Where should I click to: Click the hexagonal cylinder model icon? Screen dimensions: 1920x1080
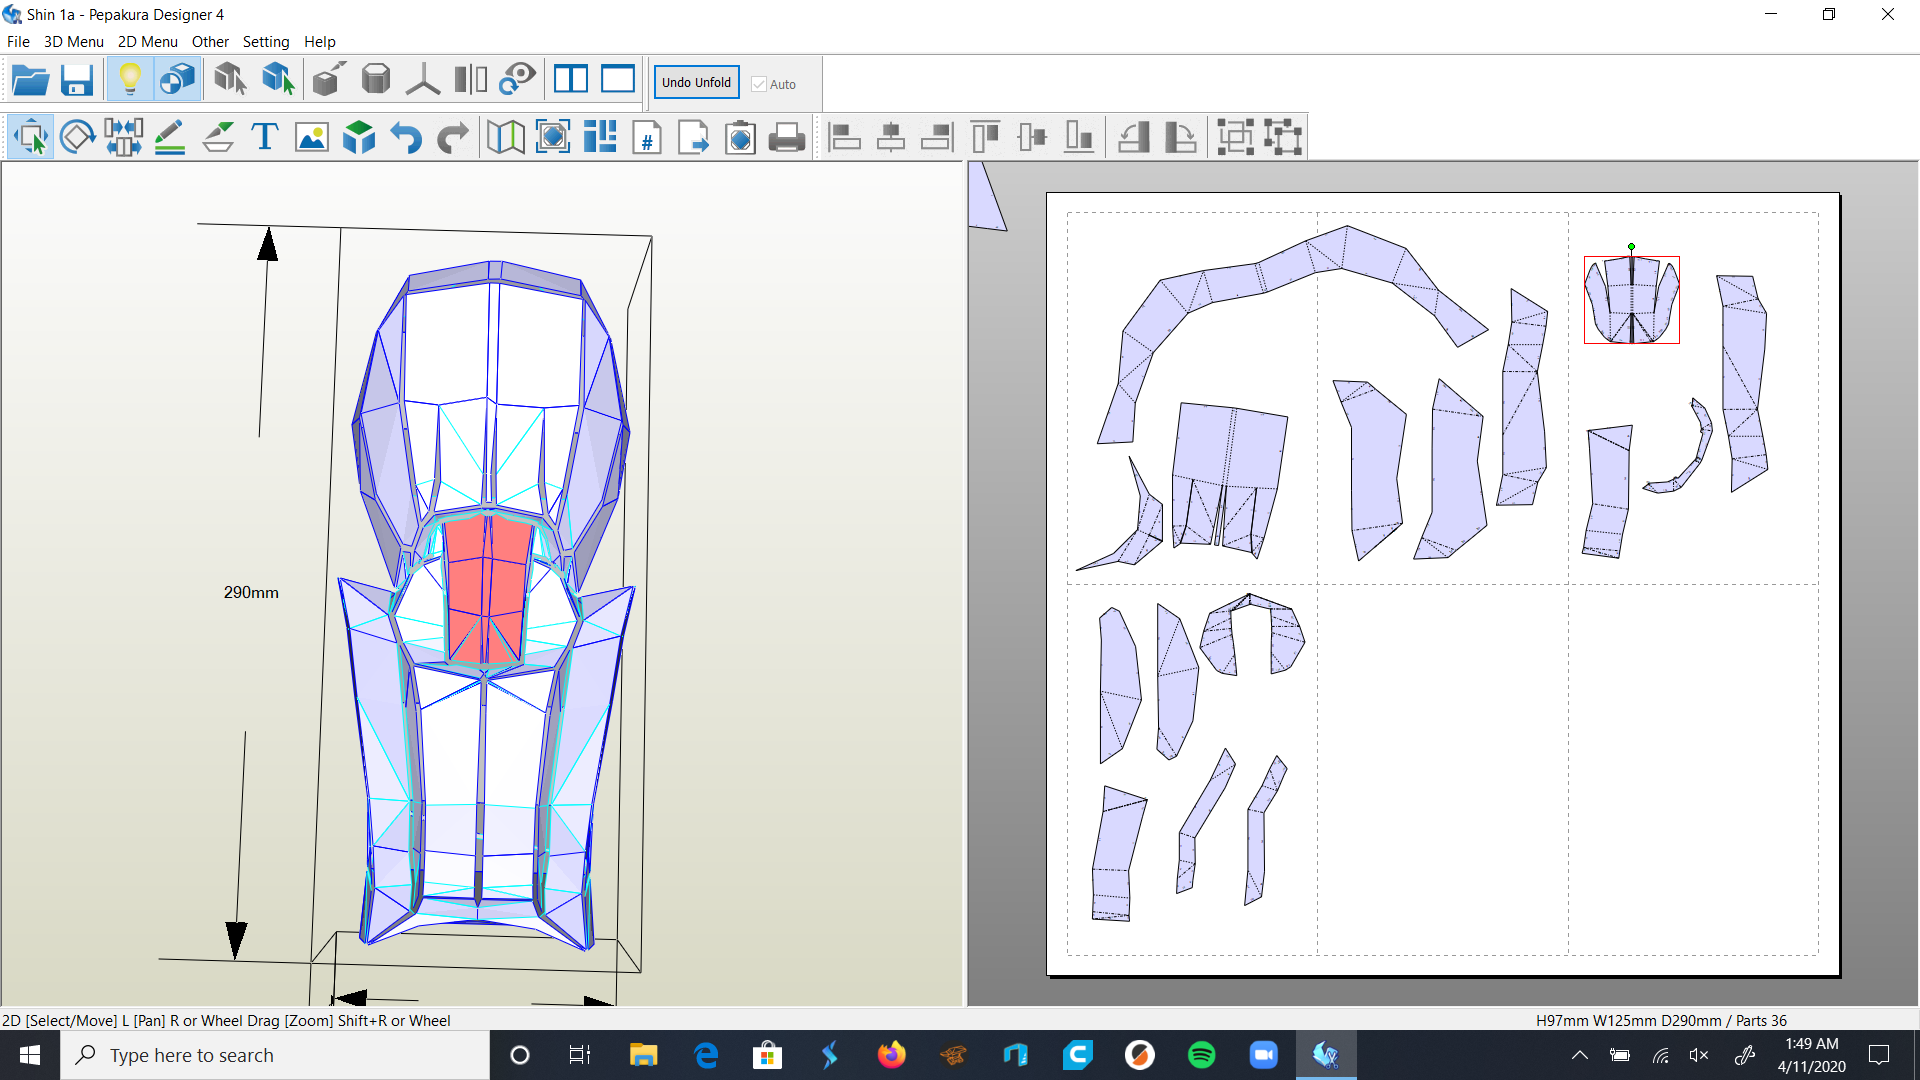tap(376, 80)
